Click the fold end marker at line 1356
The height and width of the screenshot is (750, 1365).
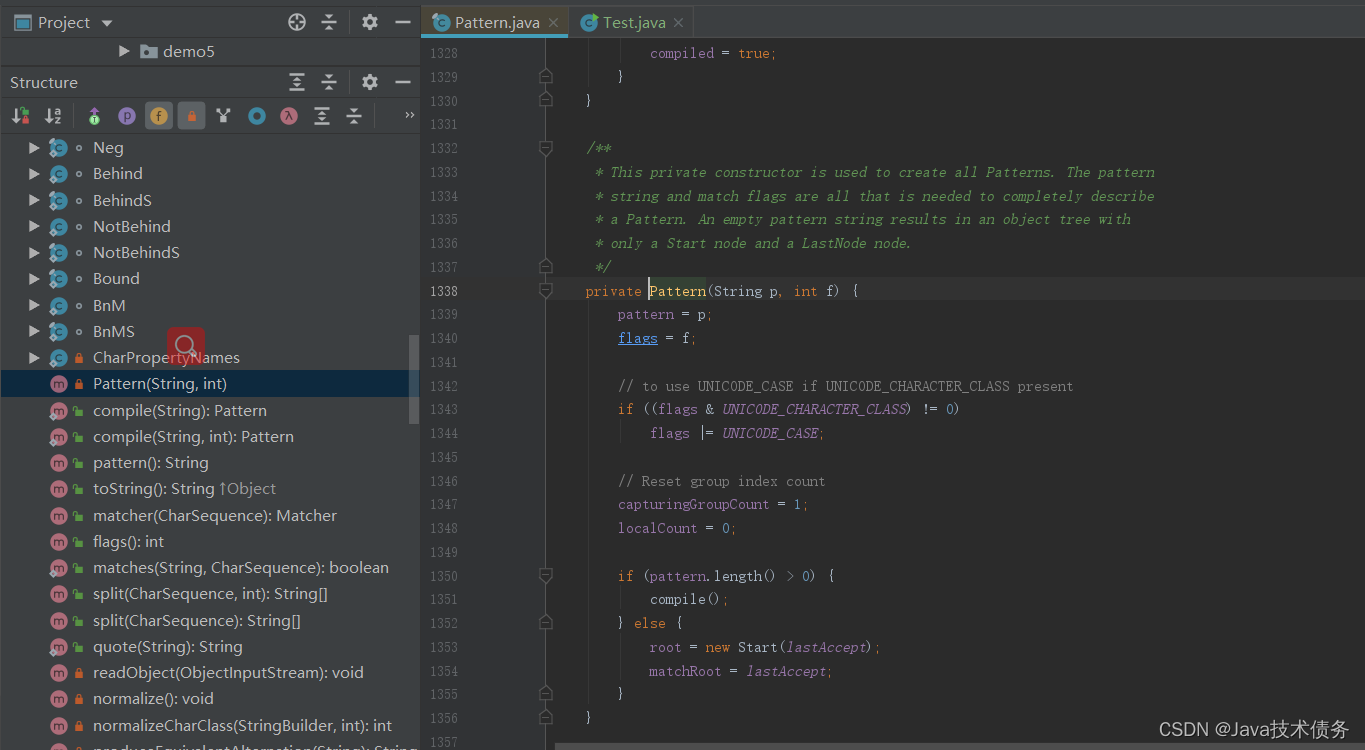coord(545,718)
